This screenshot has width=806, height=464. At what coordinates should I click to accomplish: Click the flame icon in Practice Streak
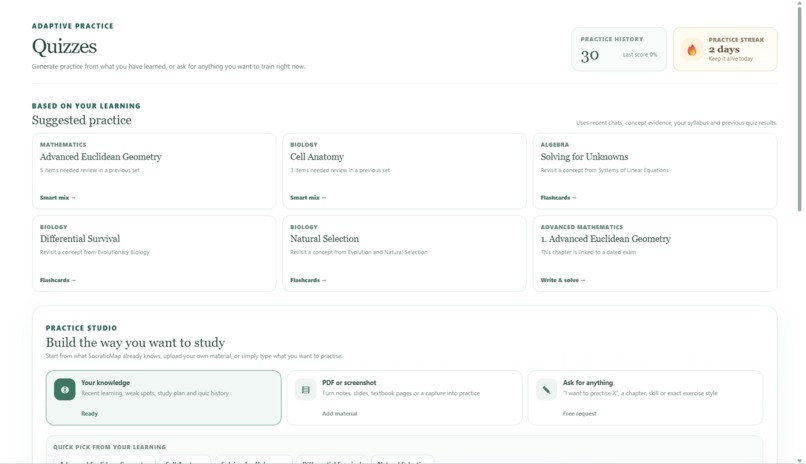click(692, 50)
